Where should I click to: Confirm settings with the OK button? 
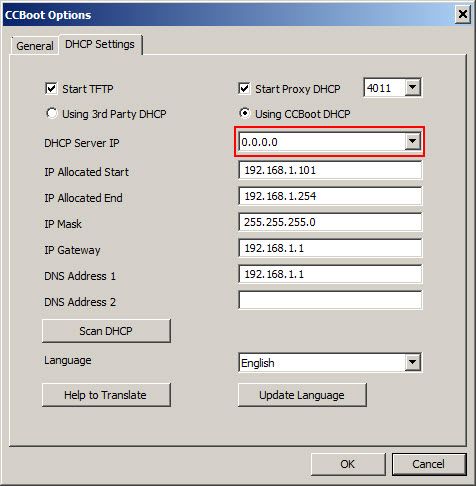pyautogui.click(x=348, y=464)
